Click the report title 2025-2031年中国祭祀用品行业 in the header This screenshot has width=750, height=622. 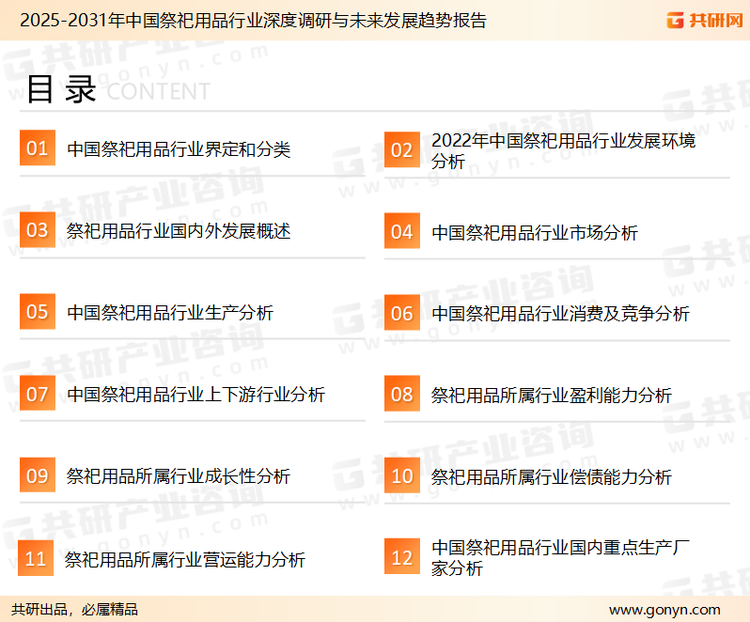[253, 20]
